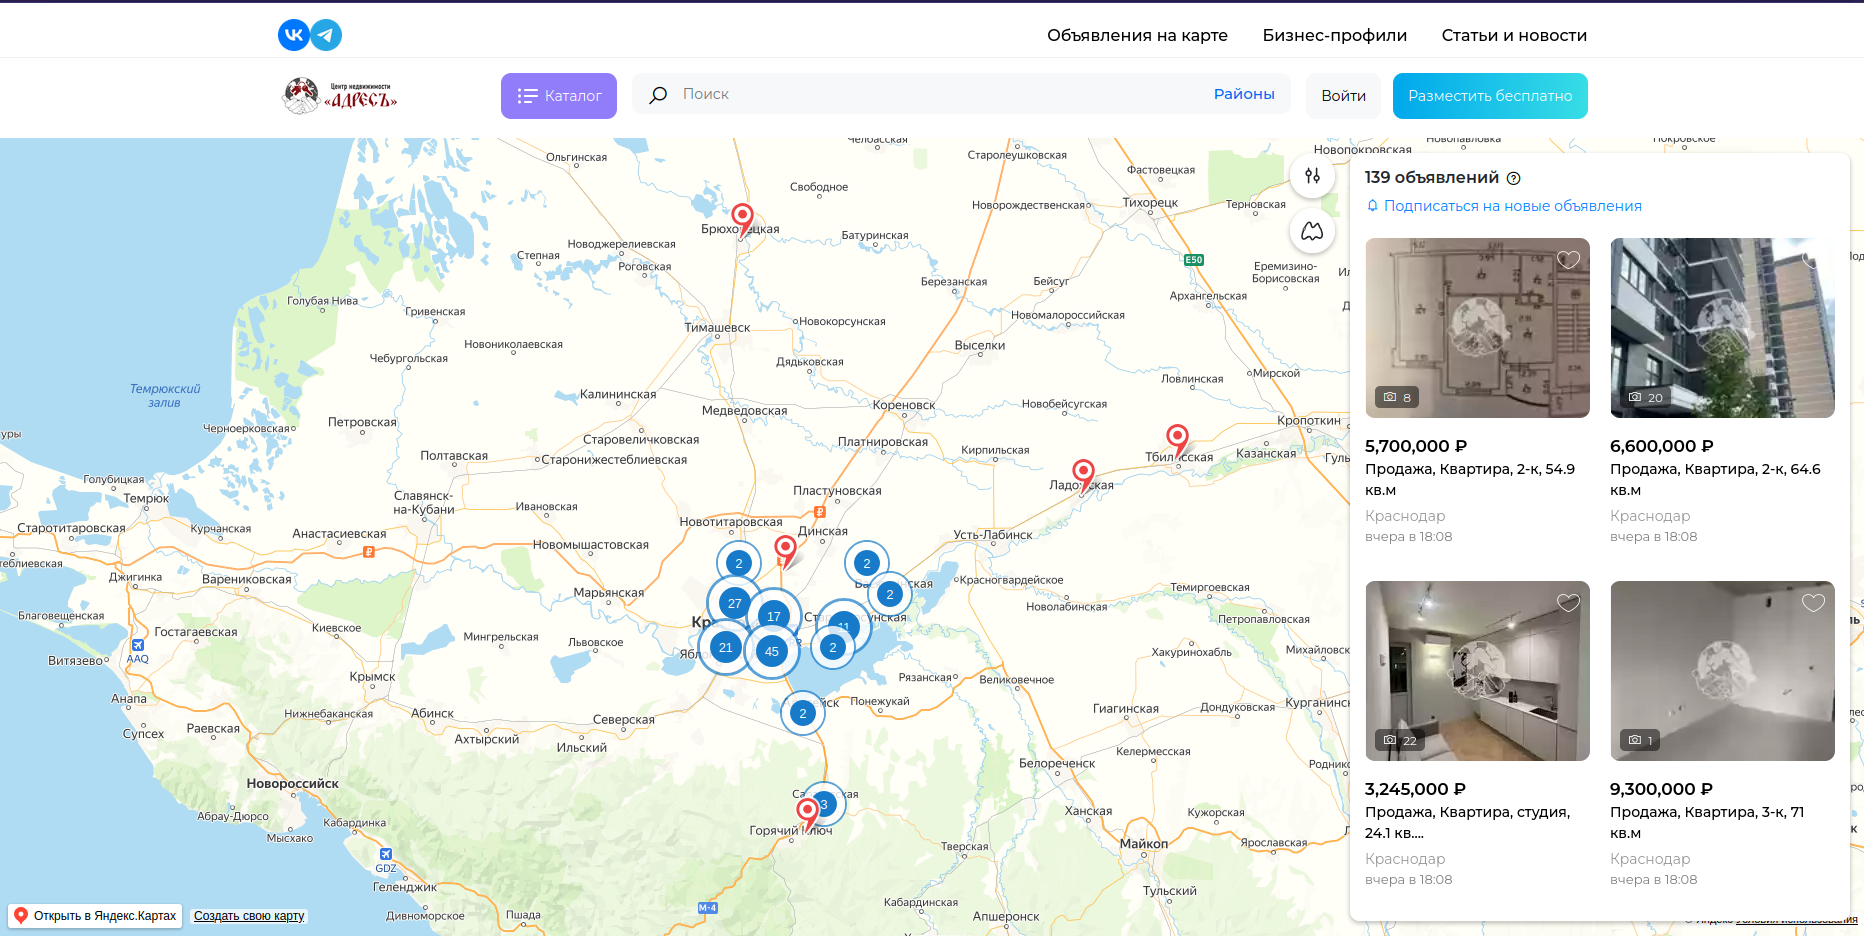The width and height of the screenshot is (1864, 936).
Task: Click the help icon beside 139 объявлений
Action: (1513, 178)
